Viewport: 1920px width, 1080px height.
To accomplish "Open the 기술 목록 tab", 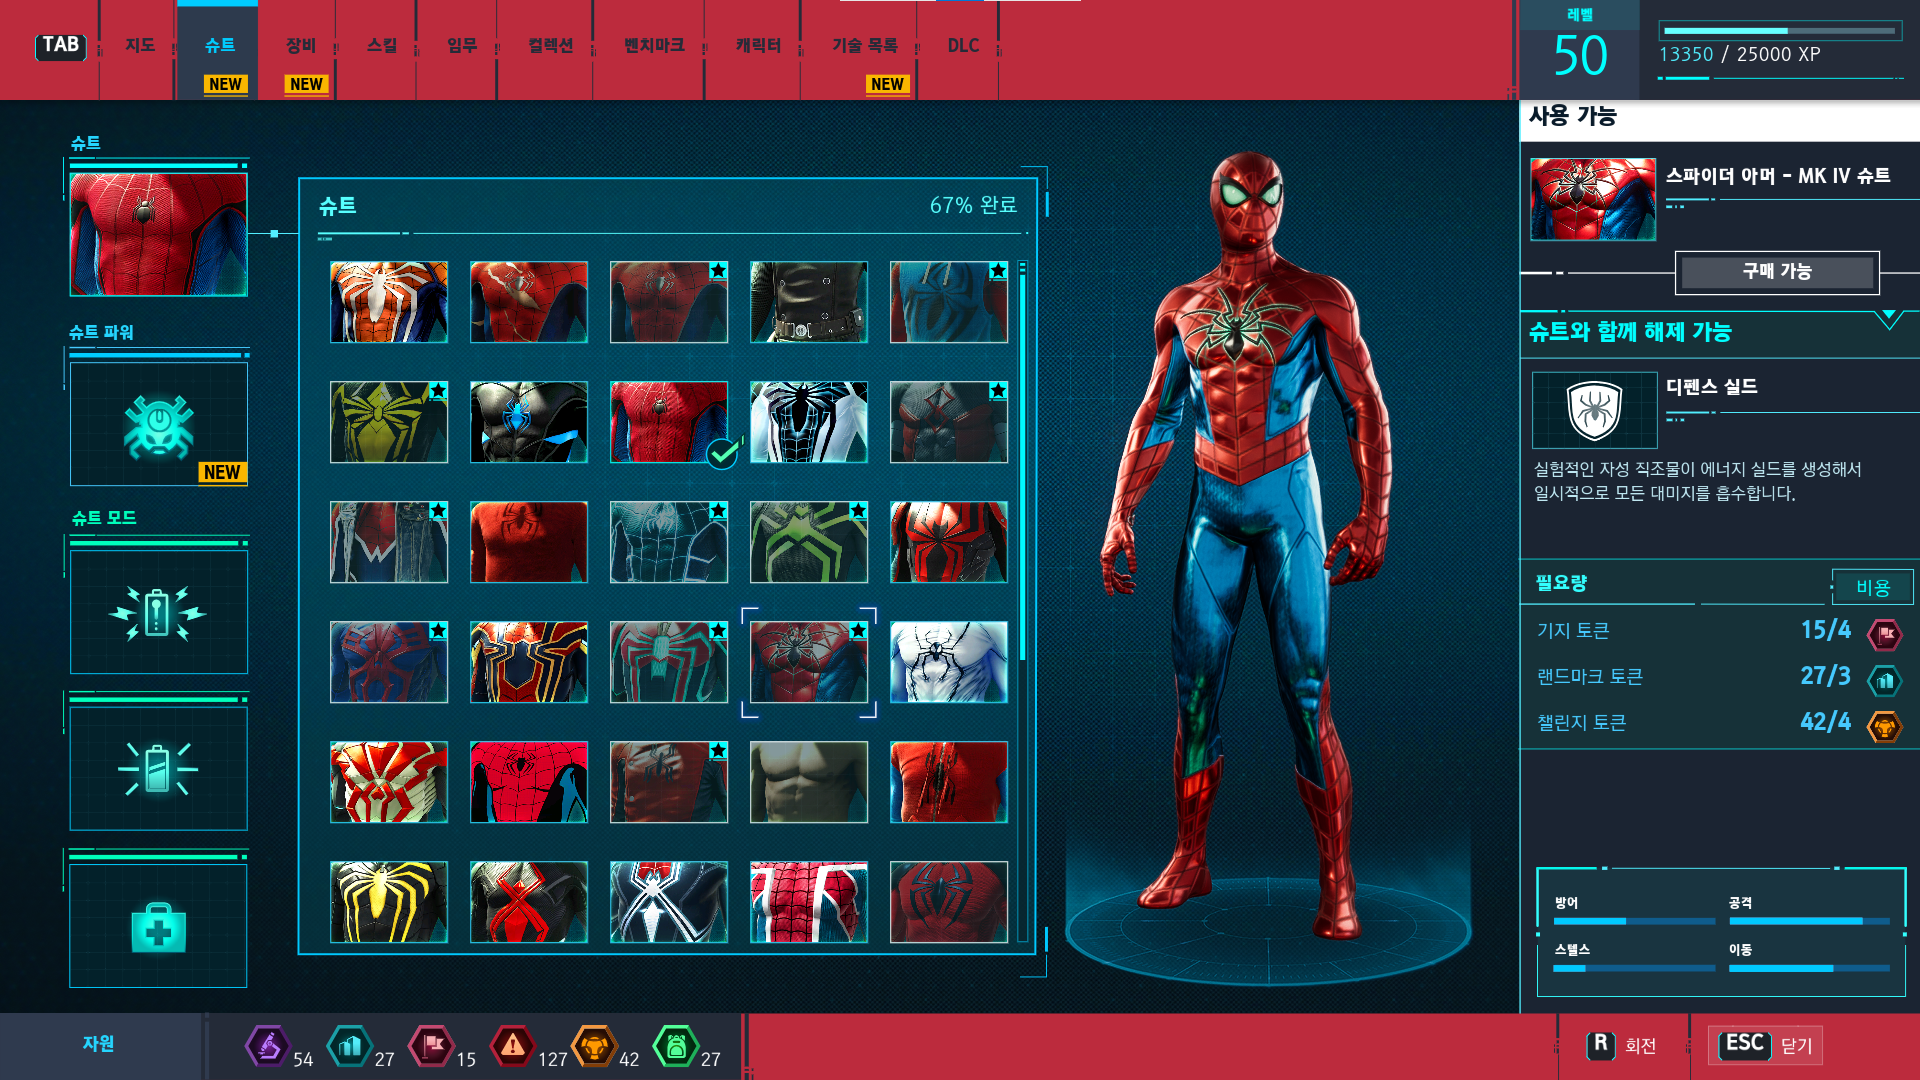I will 864,46.
